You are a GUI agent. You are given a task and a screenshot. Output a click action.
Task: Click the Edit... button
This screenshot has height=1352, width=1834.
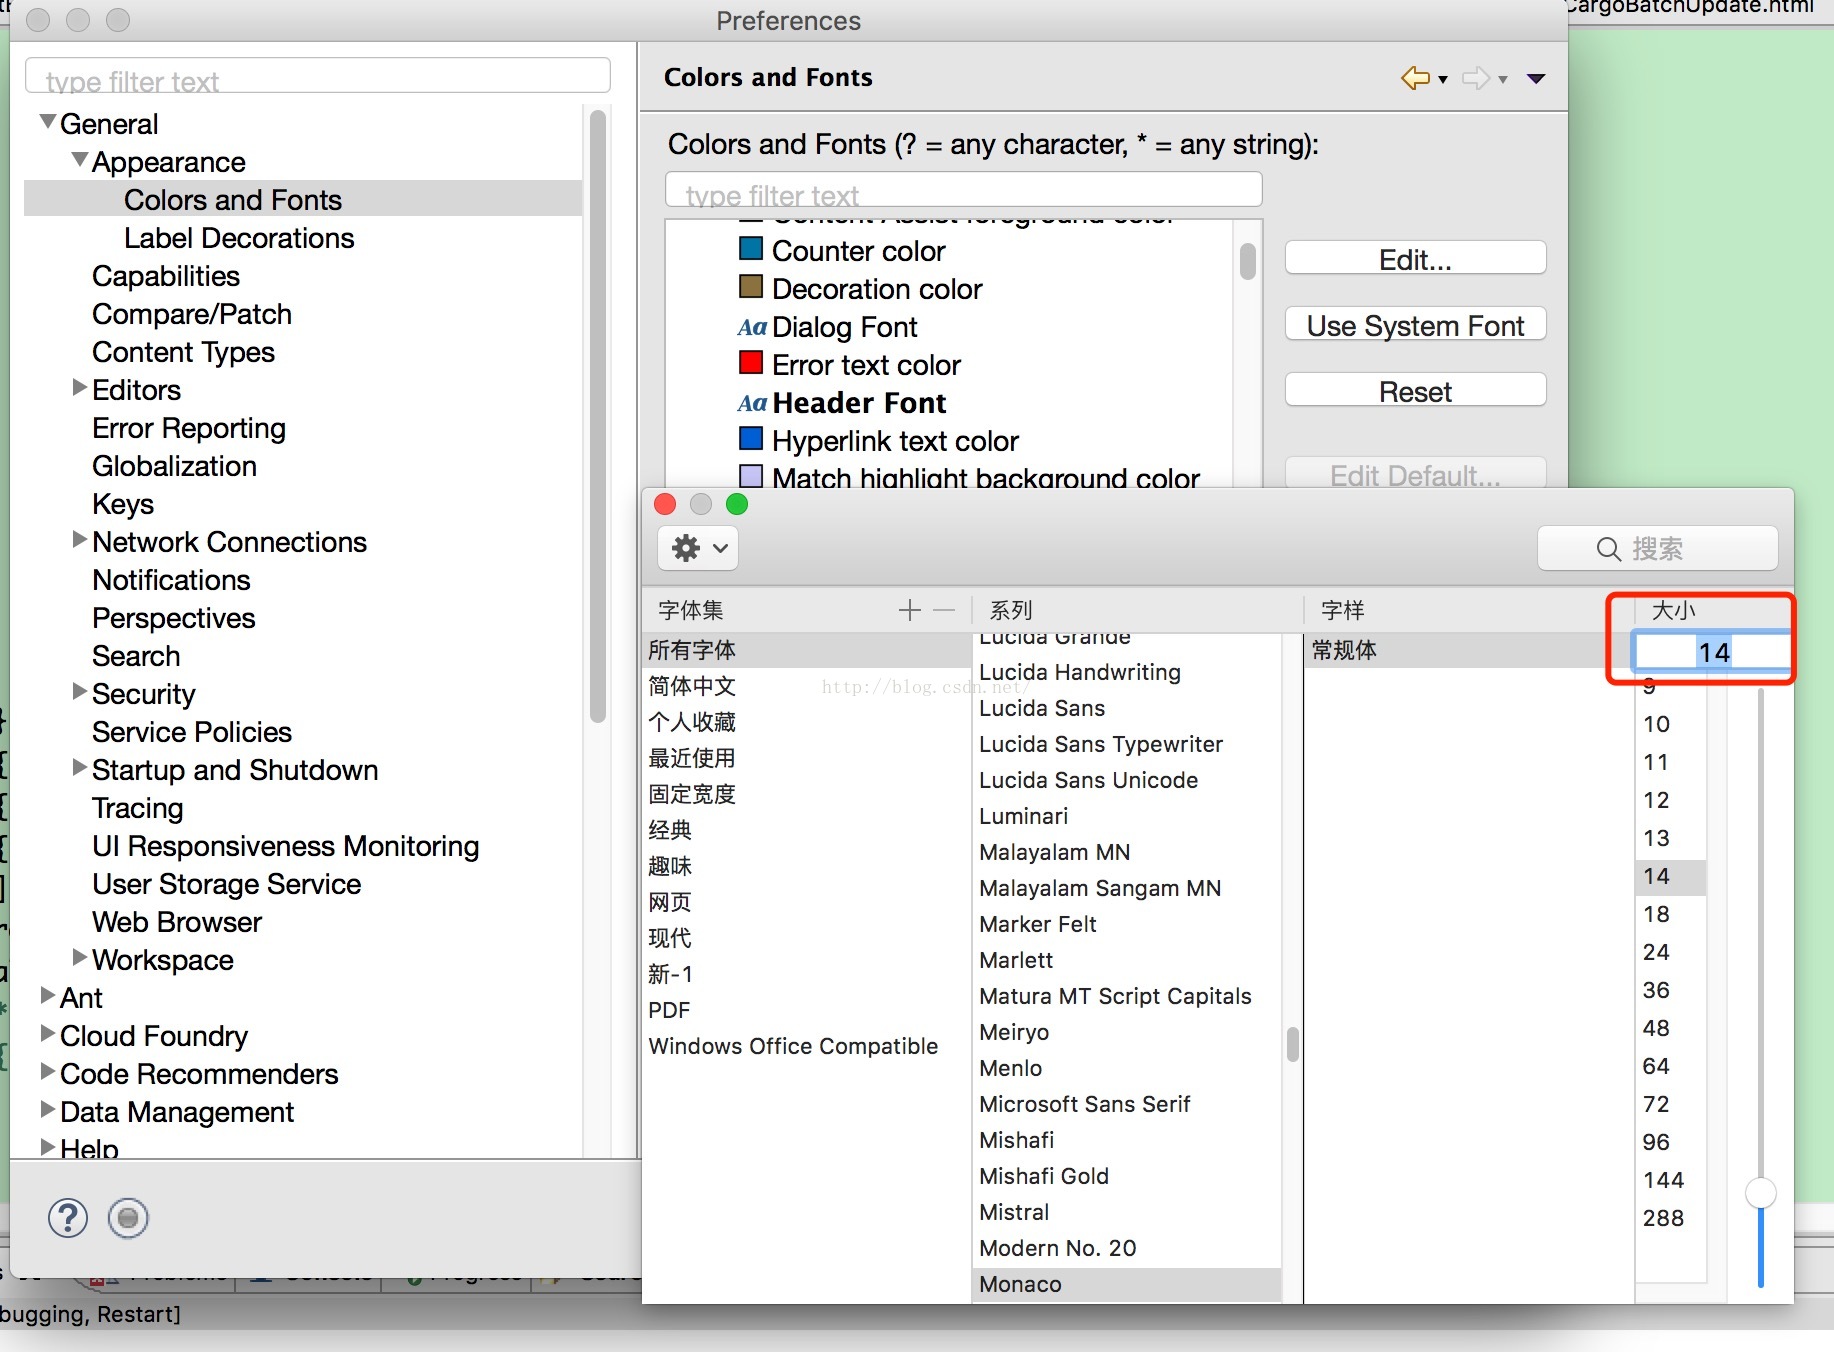click(x=1415, y=258)
